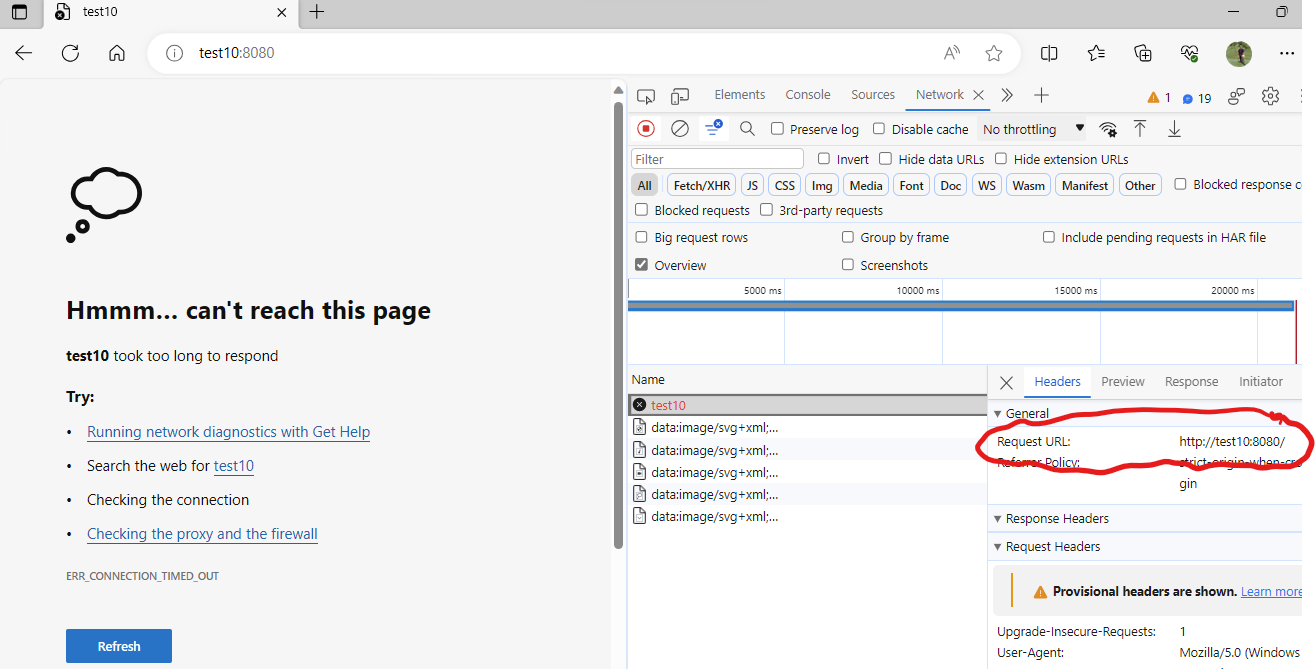This screenshot has width=1315, height=669.
Task: Add a DevTools tool with plus icon
Action: point(1041,95)
